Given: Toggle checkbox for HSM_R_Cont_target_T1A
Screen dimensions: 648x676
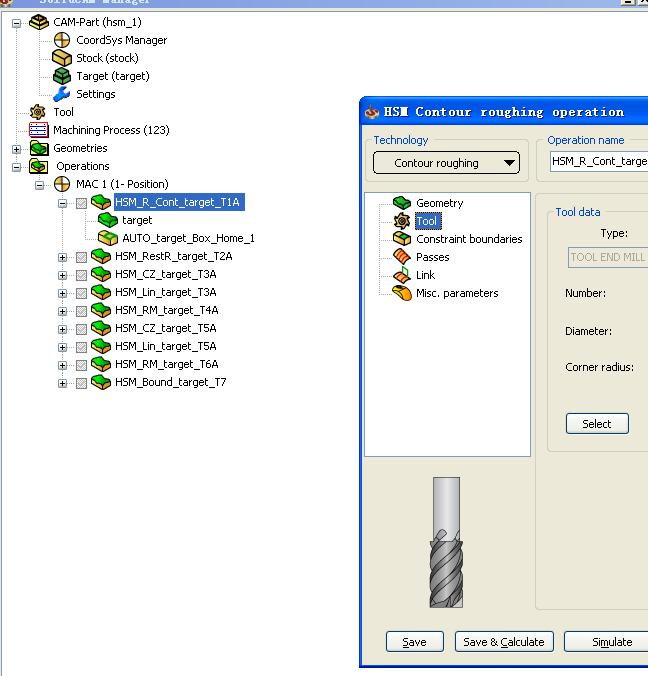Looking at the screenshot, I should click(81, 203).
